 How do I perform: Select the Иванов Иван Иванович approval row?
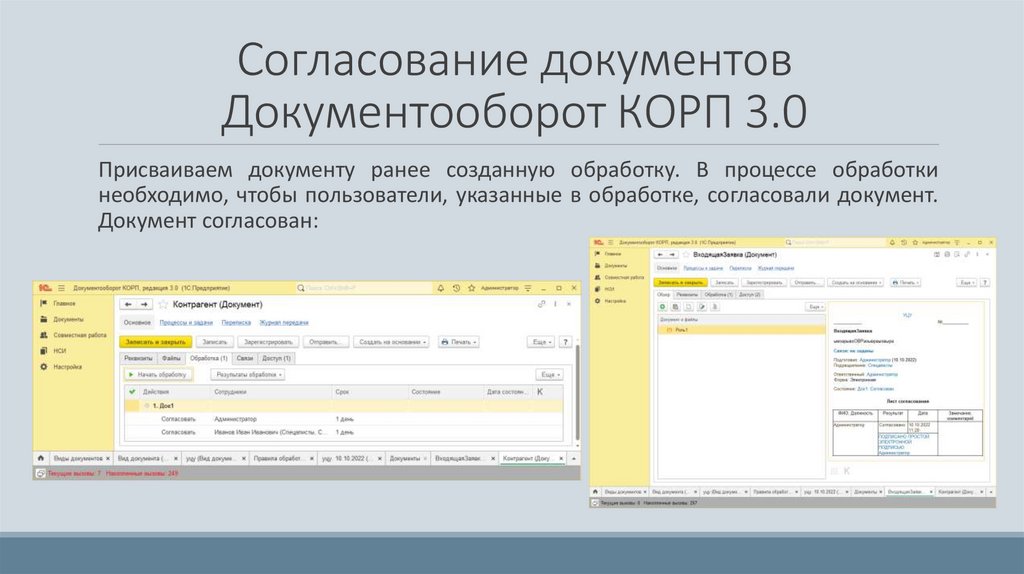(344, 432)
